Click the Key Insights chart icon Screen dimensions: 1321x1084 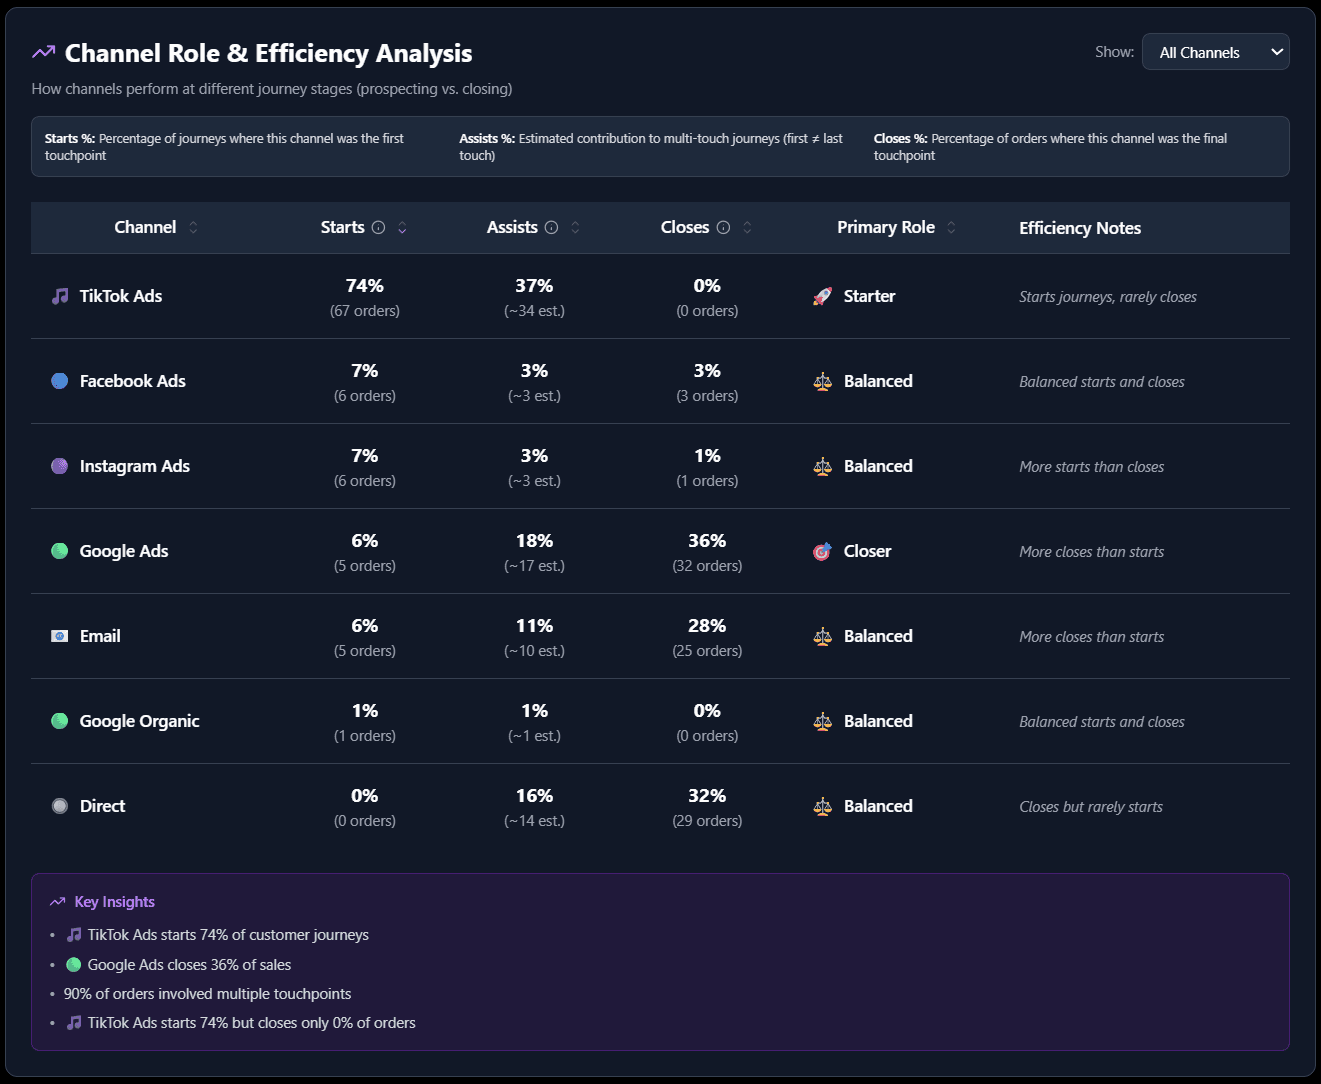tap(57, 901)
